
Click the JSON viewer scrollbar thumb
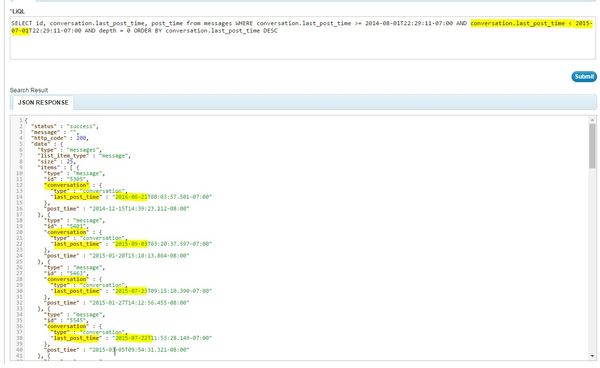point(592,146)
